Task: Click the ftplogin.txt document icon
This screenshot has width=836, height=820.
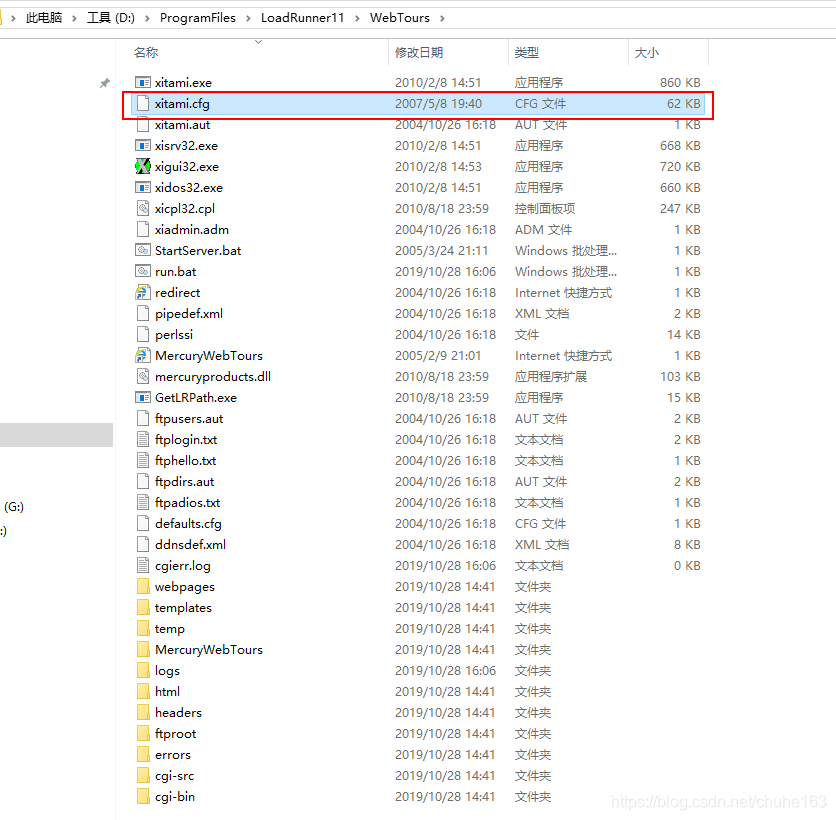Action: pos(142,439)
